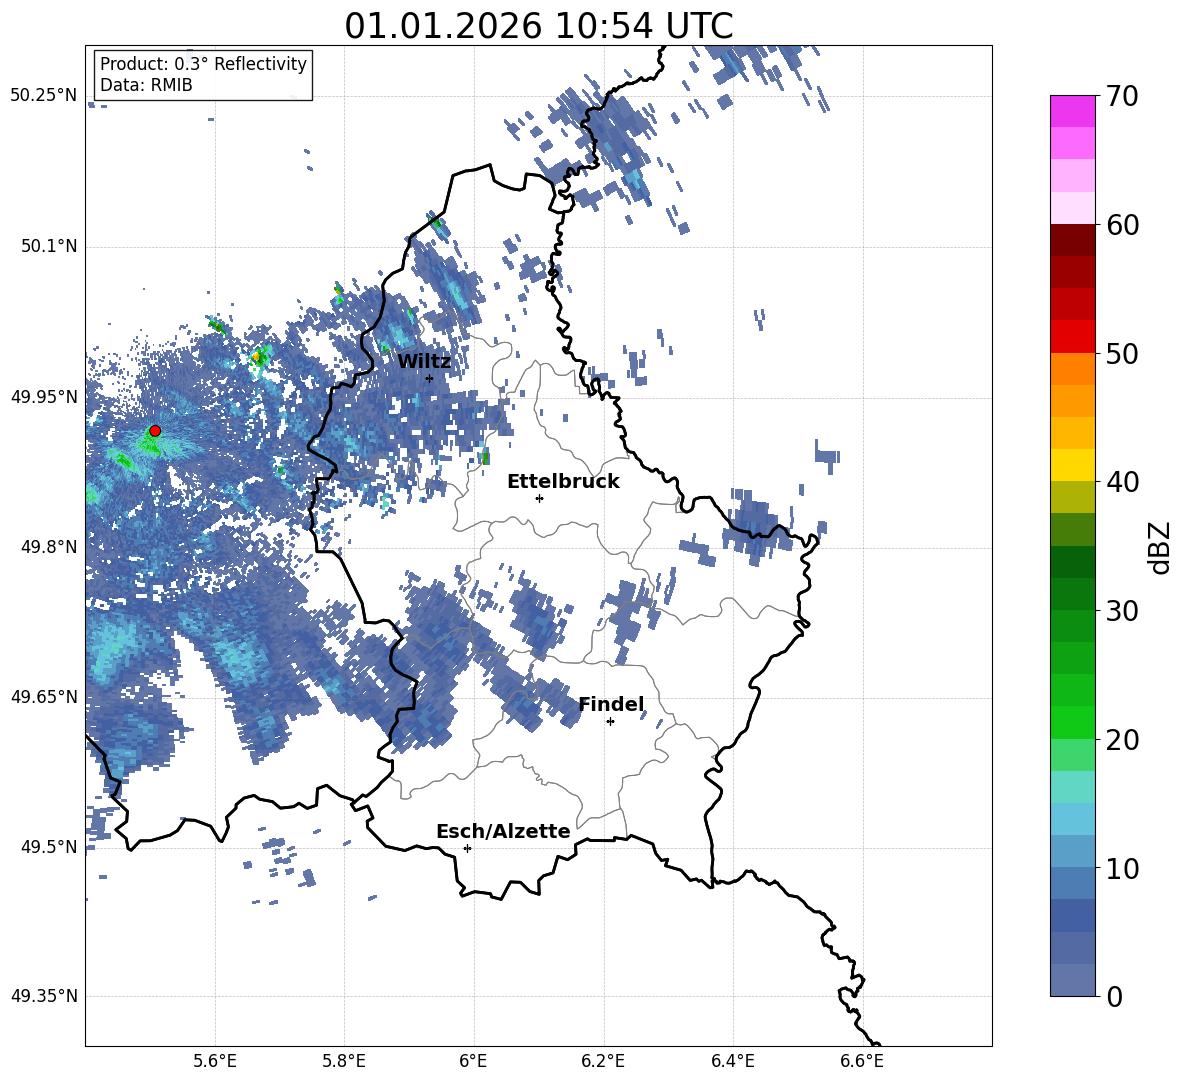Click the 50 tick on colorbar

point(1122,353)
